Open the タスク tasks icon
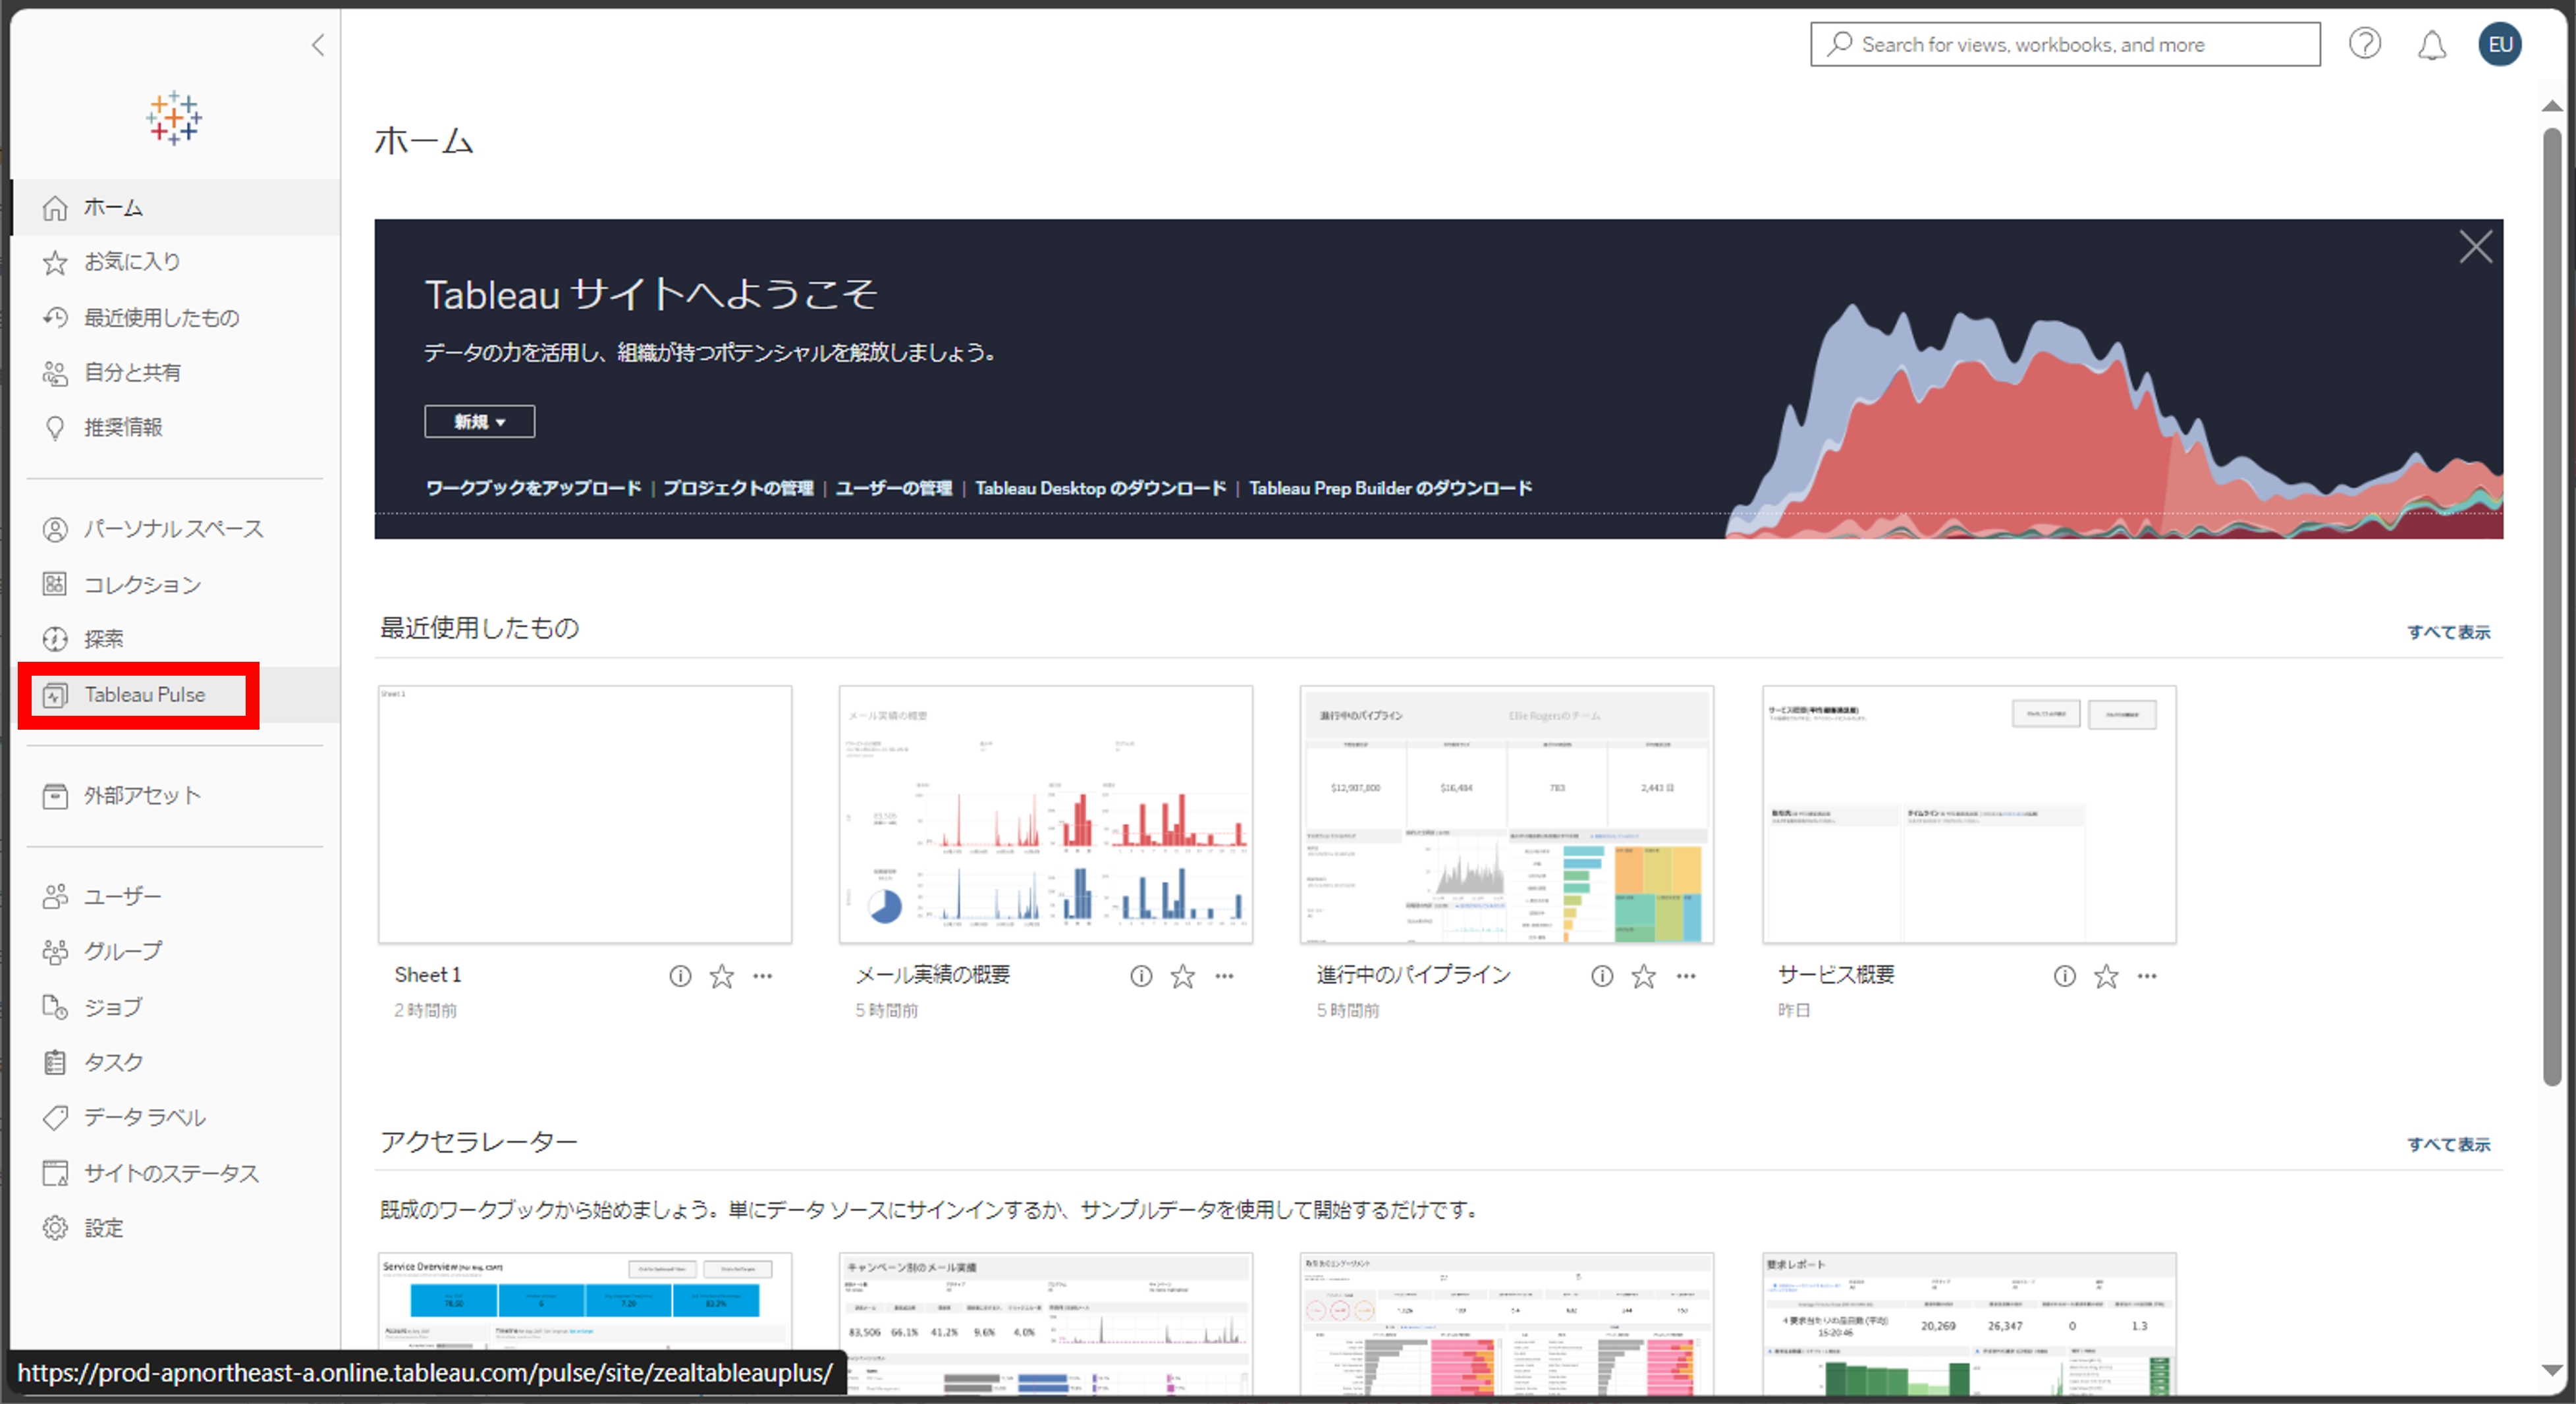Image resolution: width=2576 pixels, height=1404 pixels. (55, 1062)
